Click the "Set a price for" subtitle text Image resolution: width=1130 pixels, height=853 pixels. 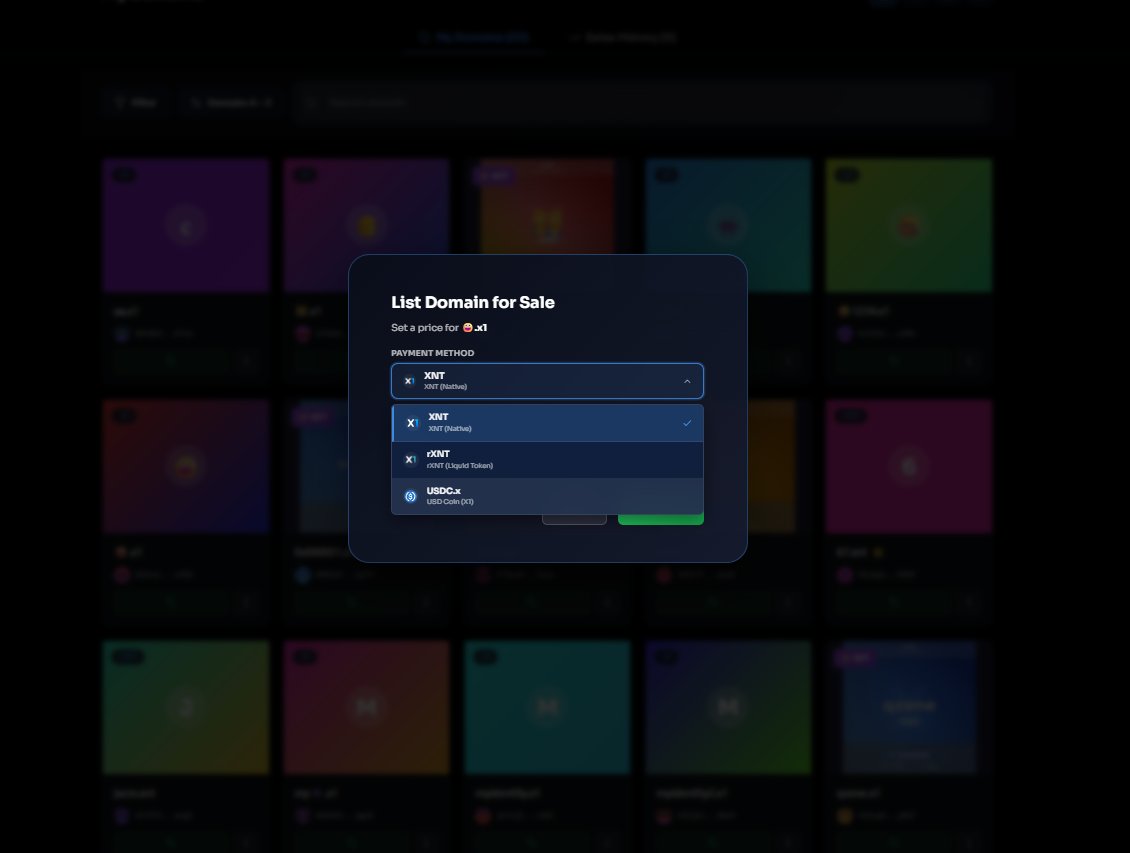coord(424,328)
